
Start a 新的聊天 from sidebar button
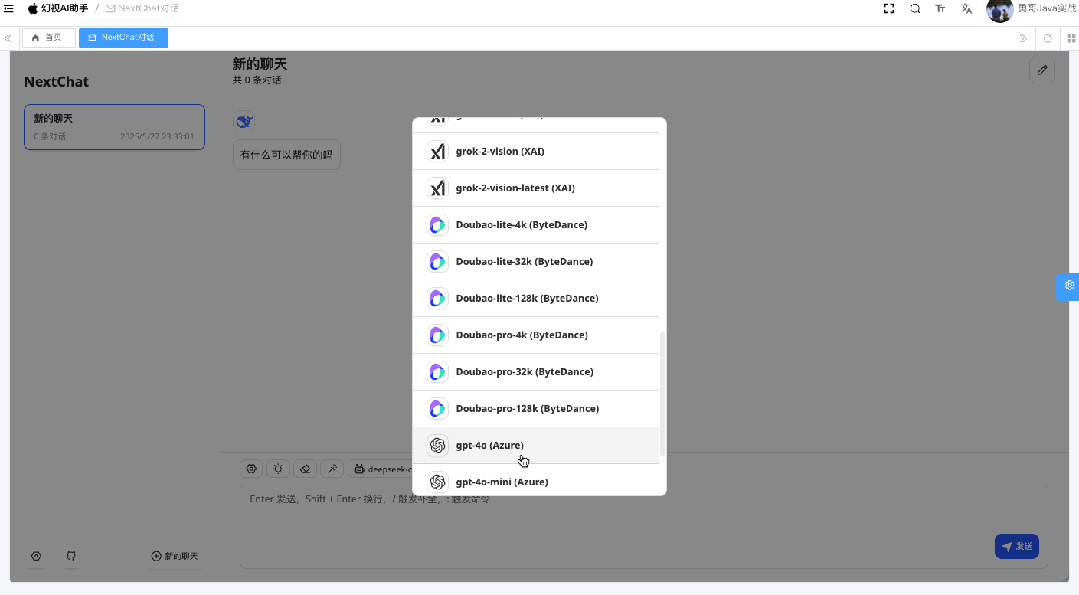click(x=175, y=556)
